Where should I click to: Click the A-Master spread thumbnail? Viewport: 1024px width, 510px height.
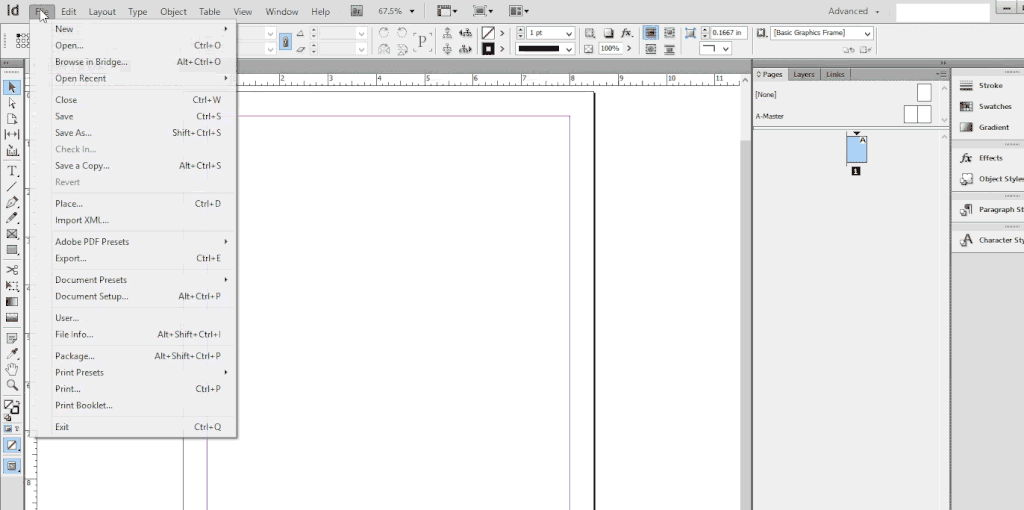918,114
